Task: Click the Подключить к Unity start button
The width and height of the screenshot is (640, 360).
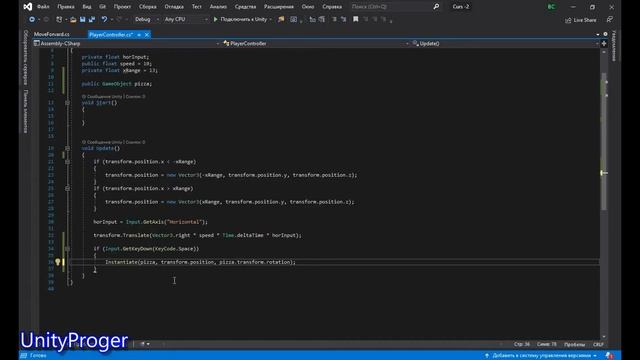Action: (240, 19)
